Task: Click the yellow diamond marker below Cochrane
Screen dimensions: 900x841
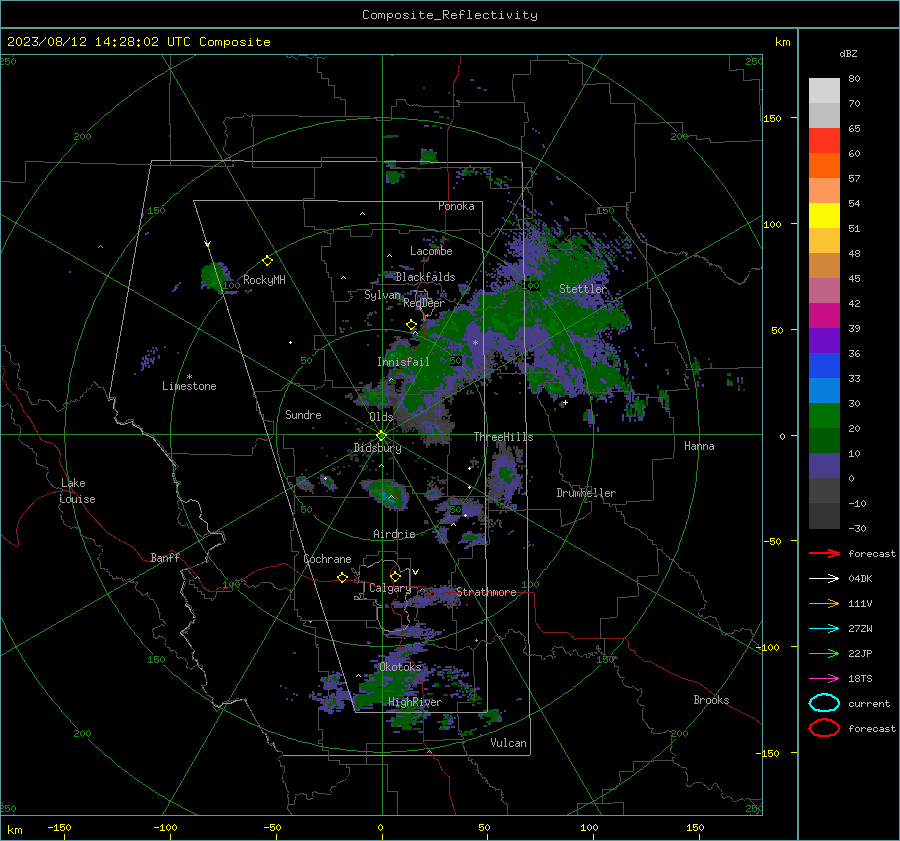Action: coord(342,577)
